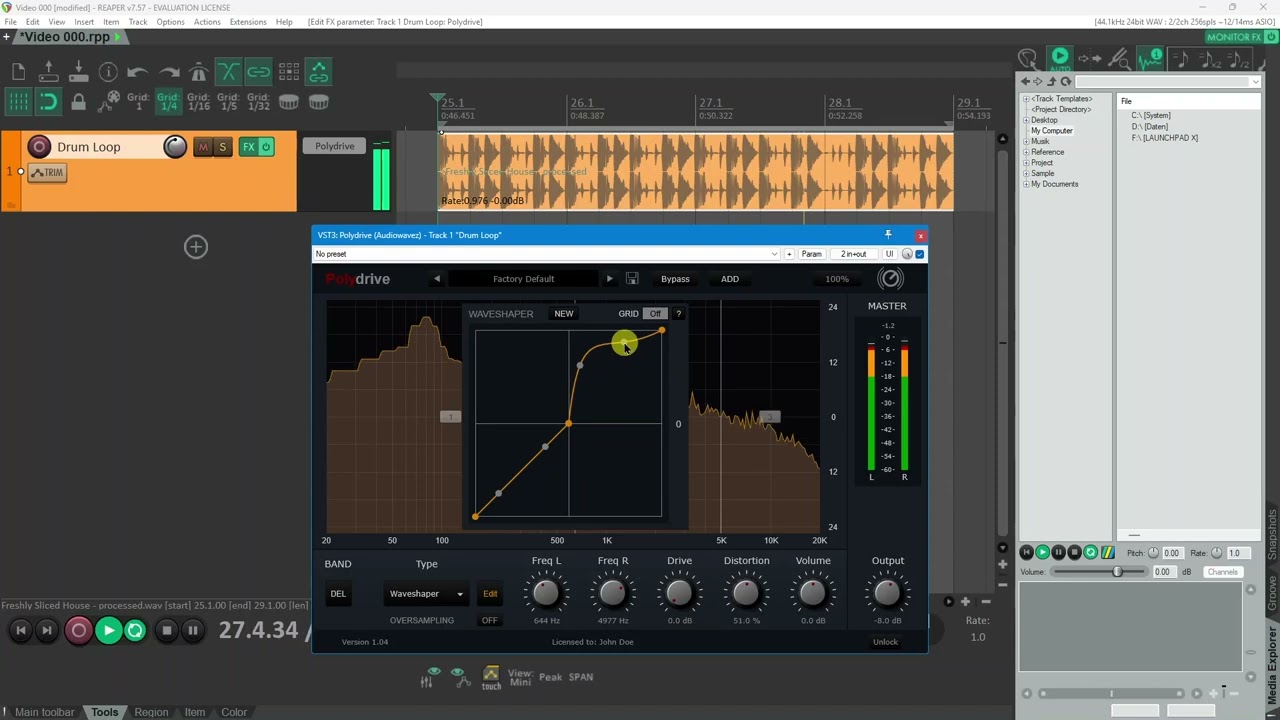Click the Edit button next to Waveshaper type
The image size is (1280, 720).
pyautogui.click(x=490, y=594)
